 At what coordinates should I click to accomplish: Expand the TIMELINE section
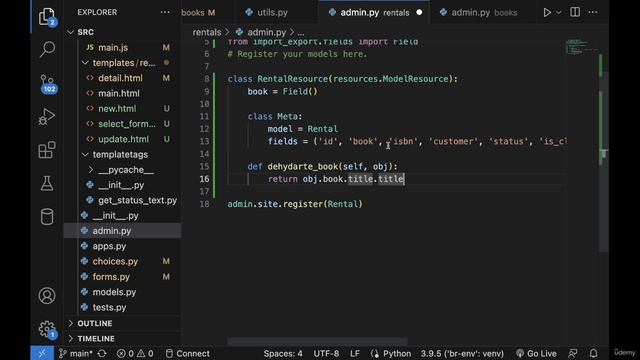click(x=96, y=339)
